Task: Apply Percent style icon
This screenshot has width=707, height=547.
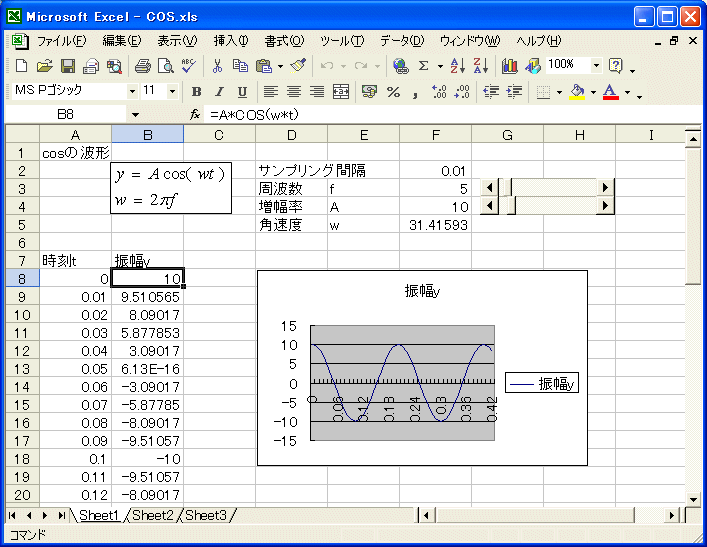Action: [393, 92]
